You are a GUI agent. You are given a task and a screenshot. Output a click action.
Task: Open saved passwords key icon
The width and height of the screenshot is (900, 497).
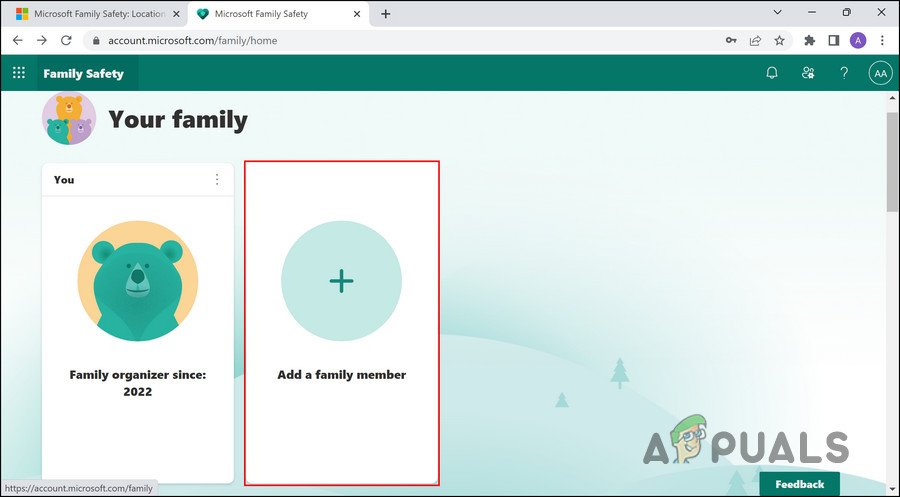pyautogui.click(x=731, y=40)
